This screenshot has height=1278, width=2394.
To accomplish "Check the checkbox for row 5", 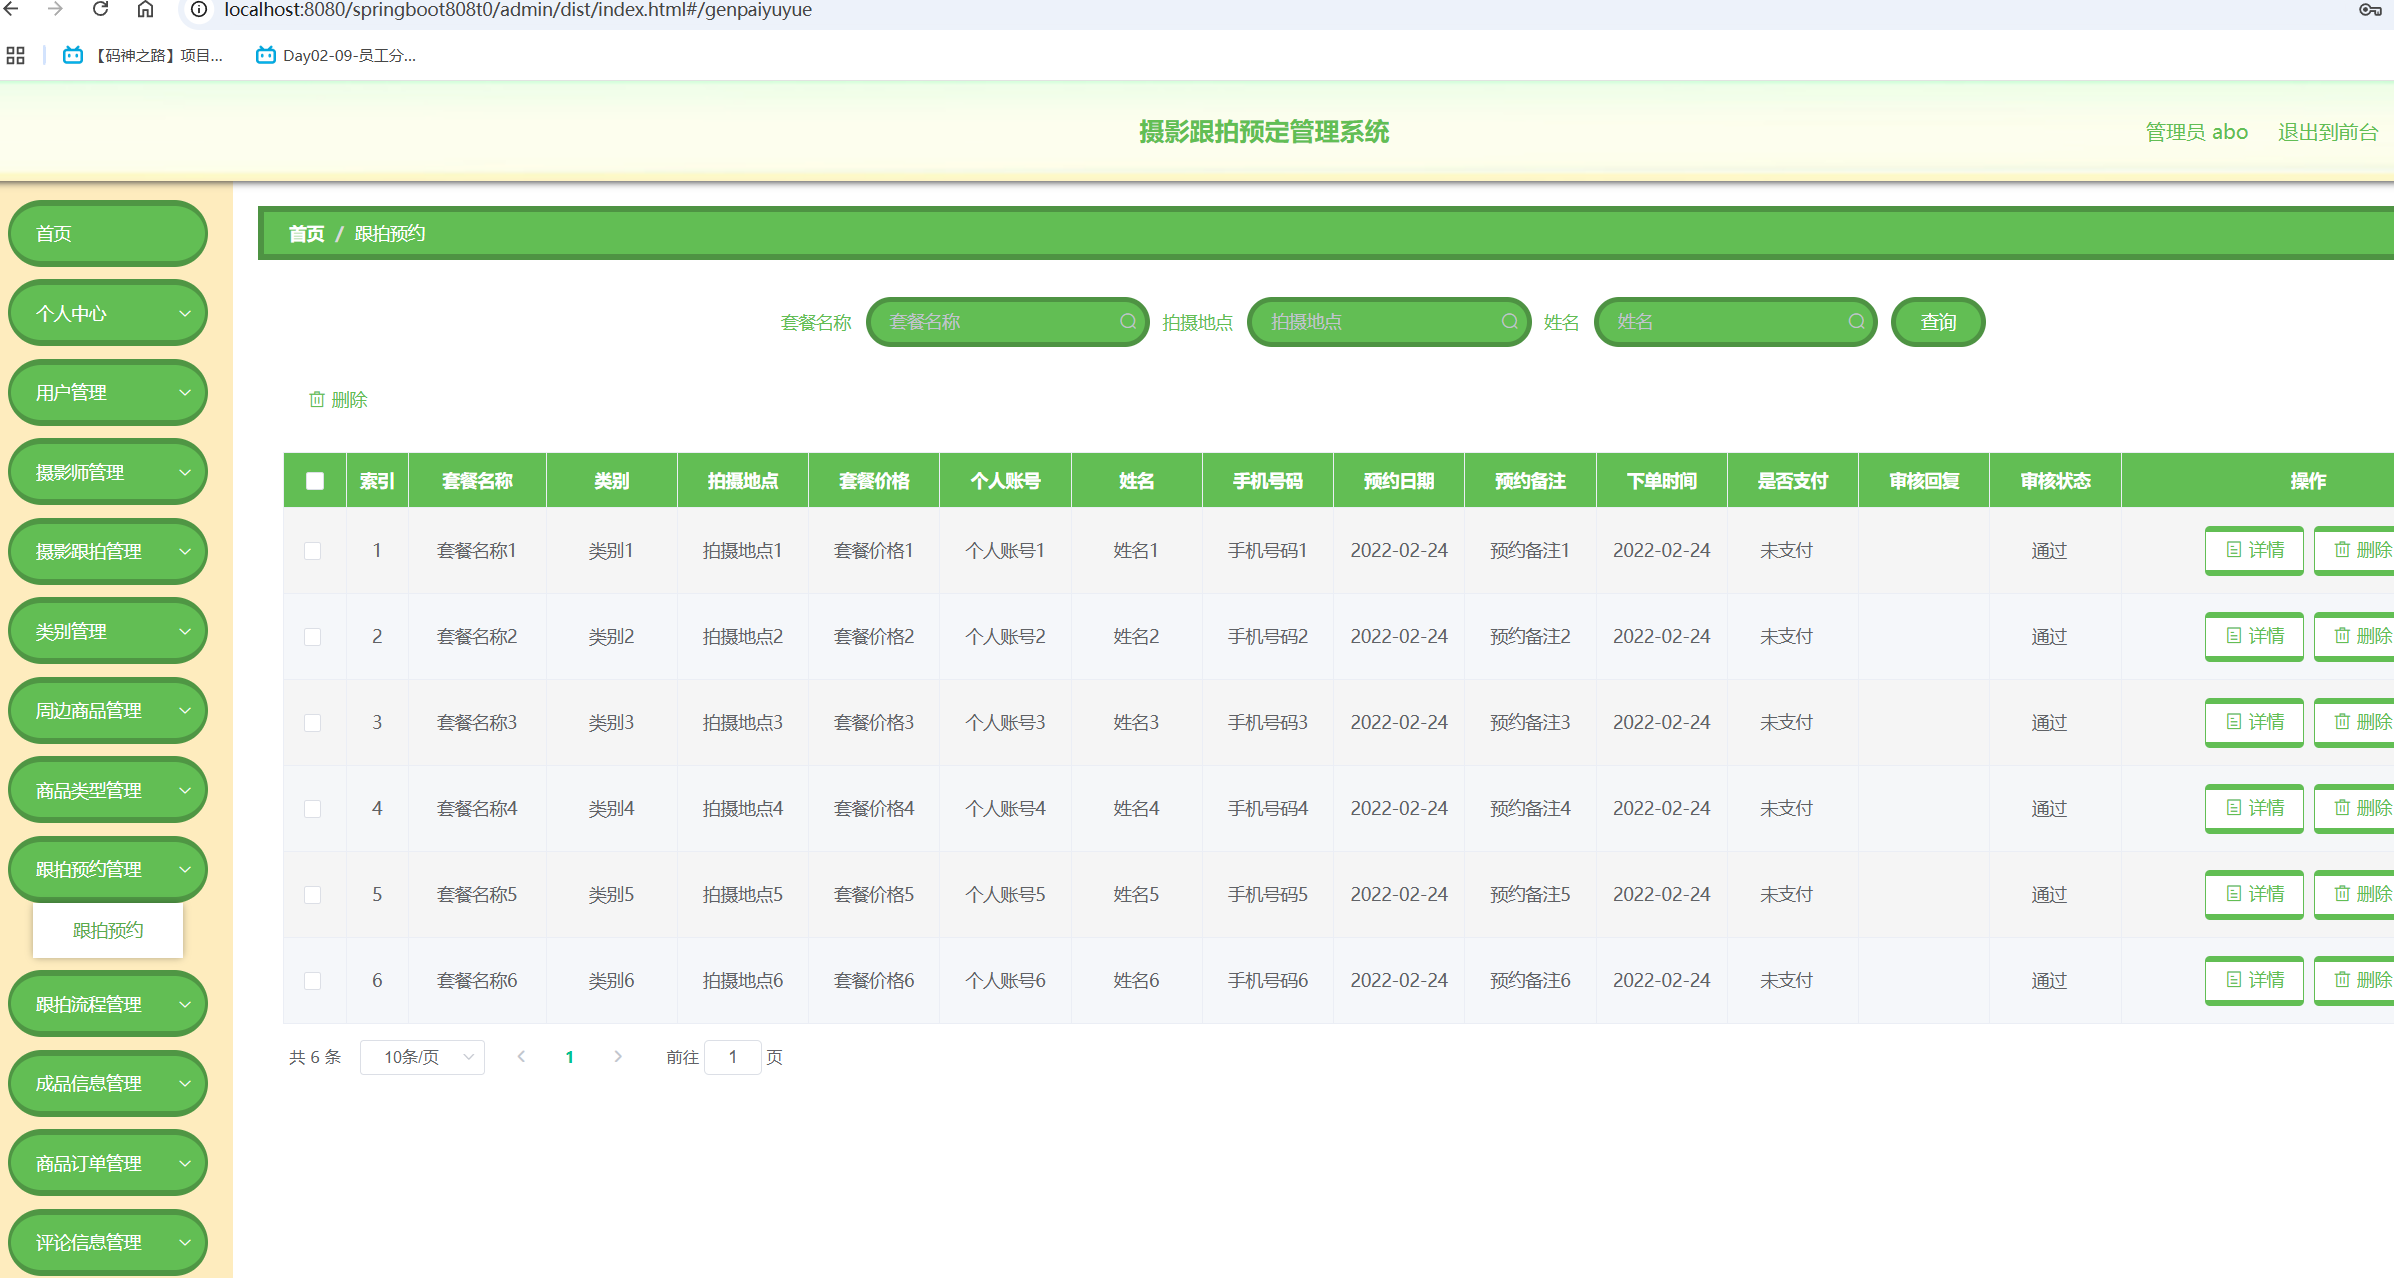I will tap(313, 895).
